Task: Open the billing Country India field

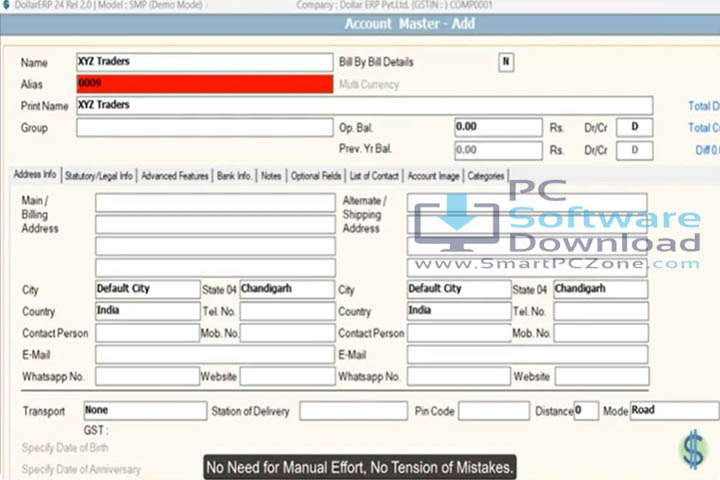Action: coord(148,311)
